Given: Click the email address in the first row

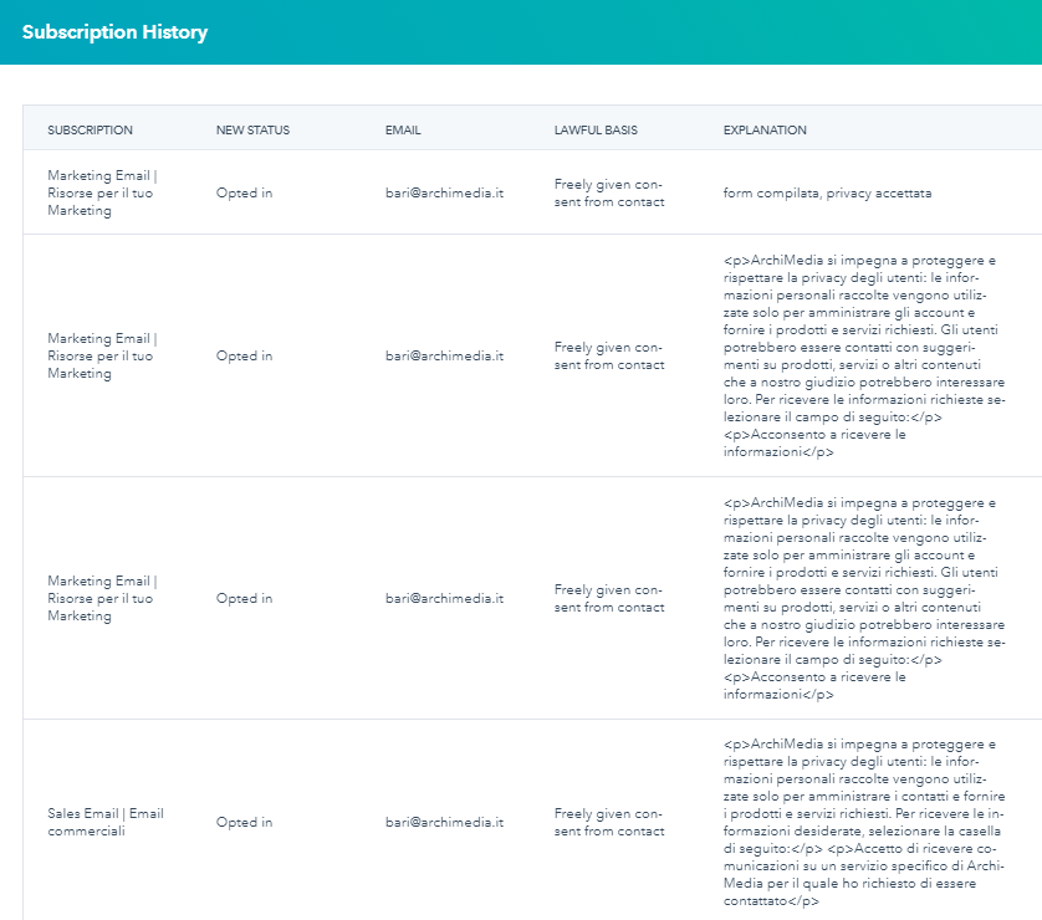Looking at the screenshot, I should click(444, 193).
